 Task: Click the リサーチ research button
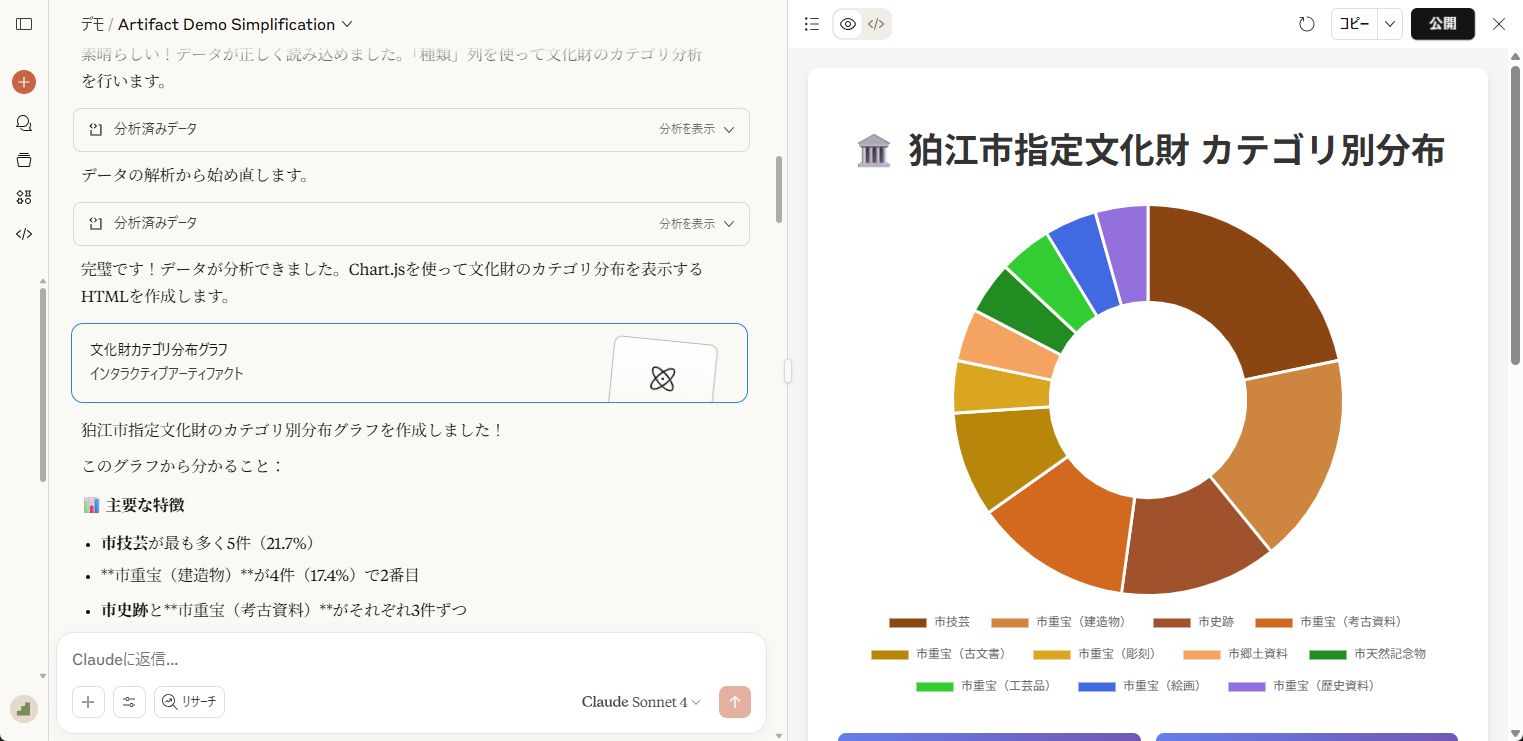[189, 702]
